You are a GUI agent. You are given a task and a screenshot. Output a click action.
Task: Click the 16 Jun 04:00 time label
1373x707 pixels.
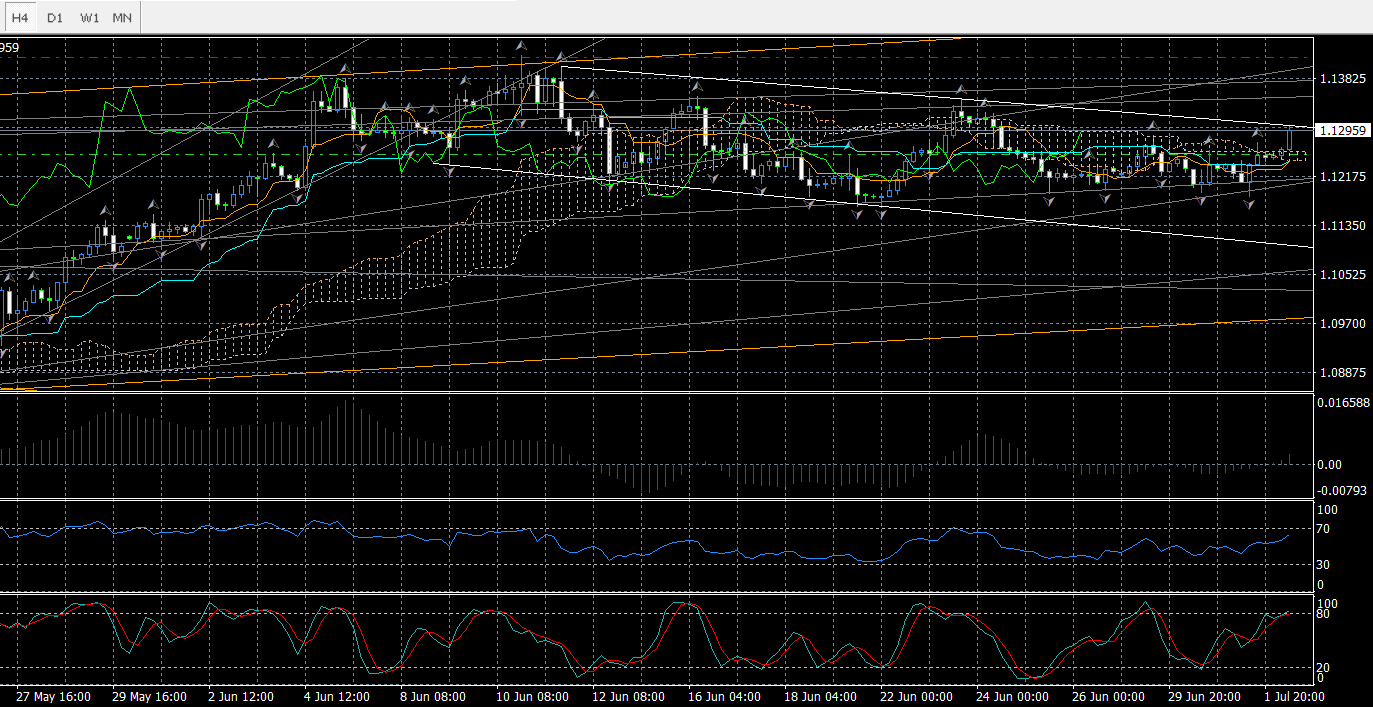click(x=724, y=696)
